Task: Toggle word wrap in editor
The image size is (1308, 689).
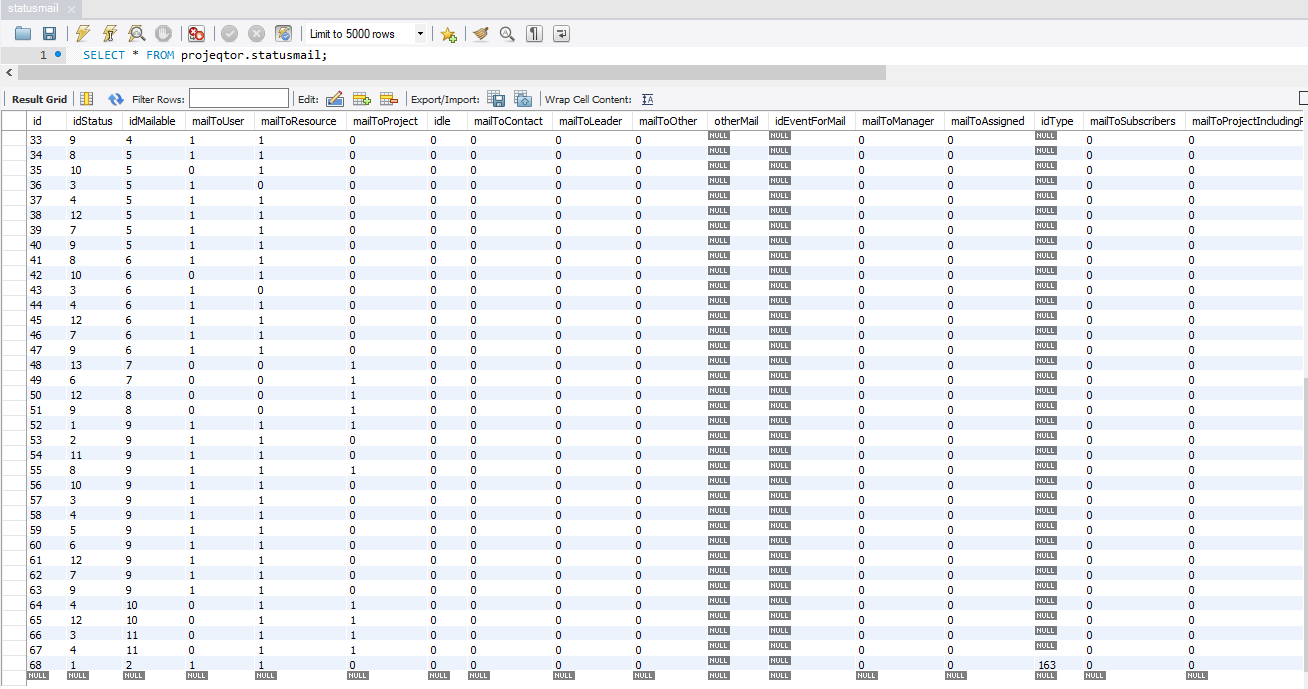Action: [562, 34]
